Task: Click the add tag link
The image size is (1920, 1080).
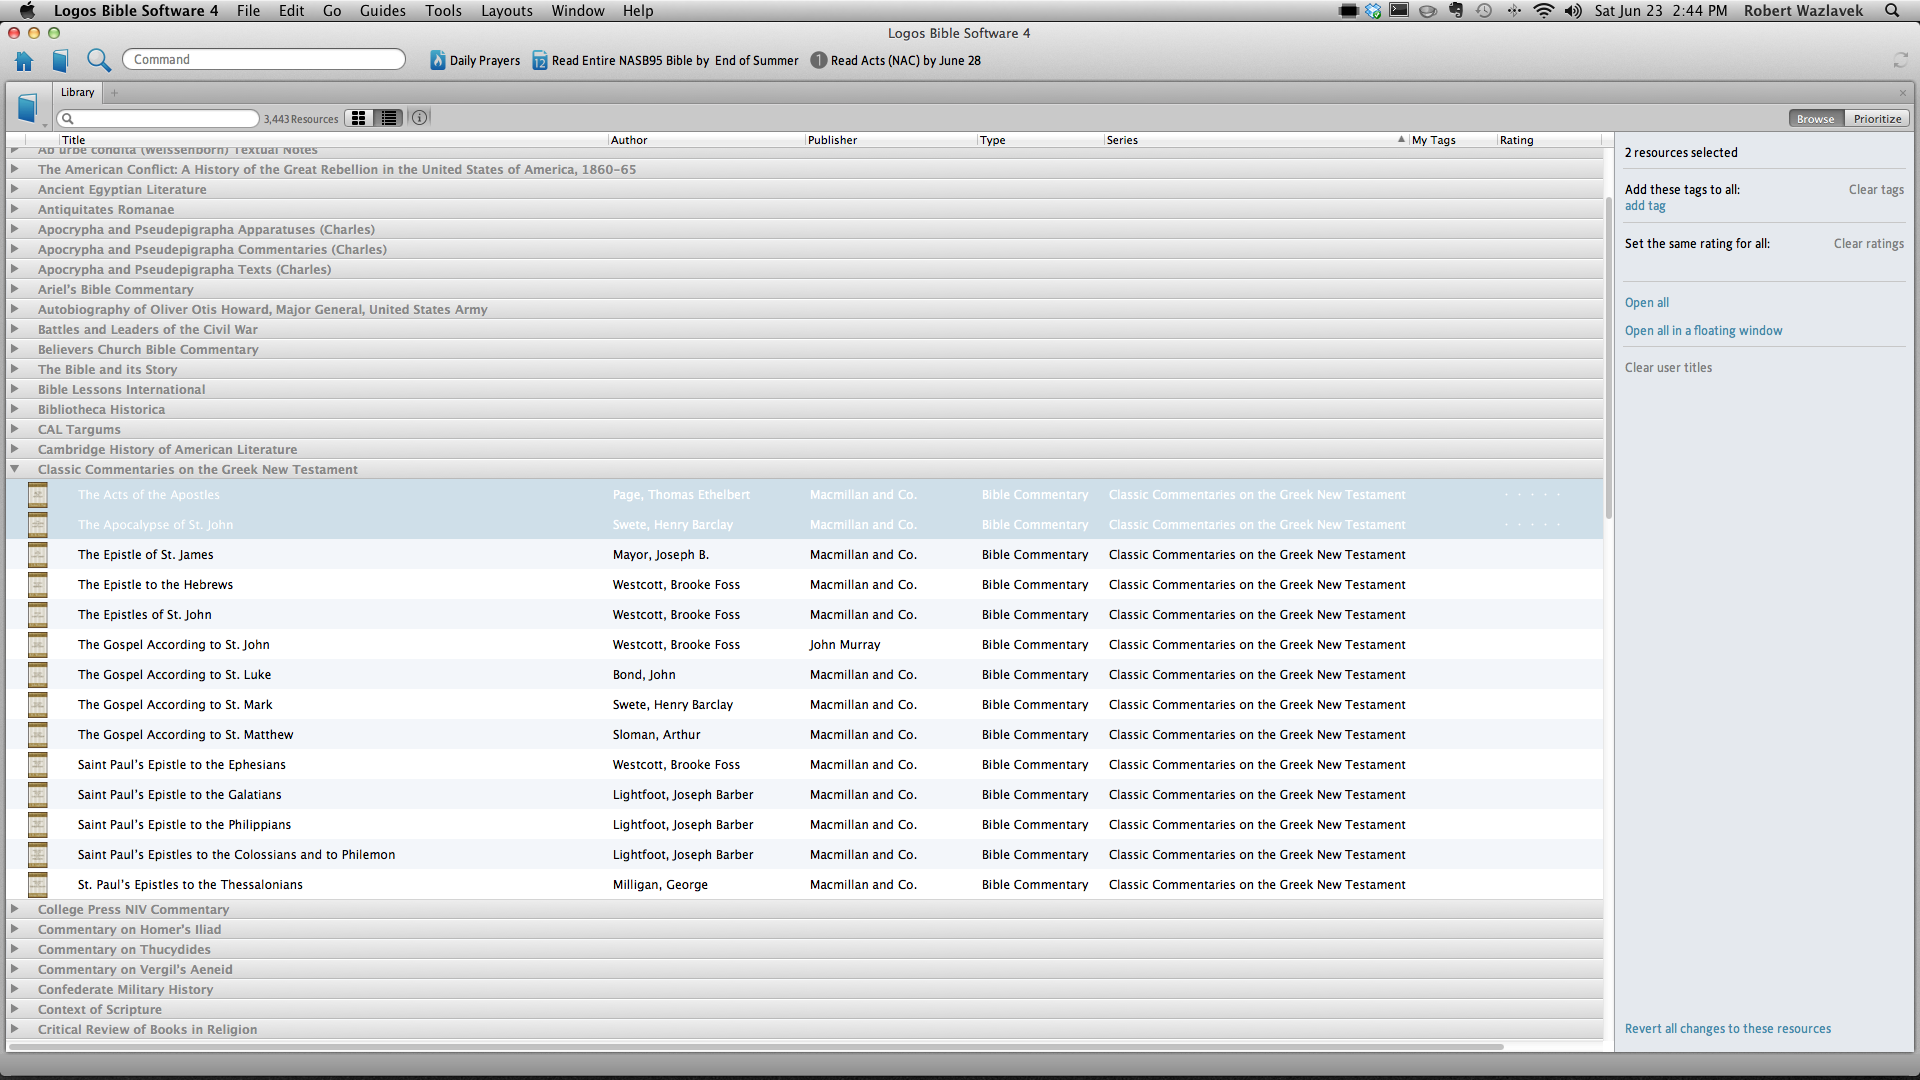Action: click(1645, 206)
